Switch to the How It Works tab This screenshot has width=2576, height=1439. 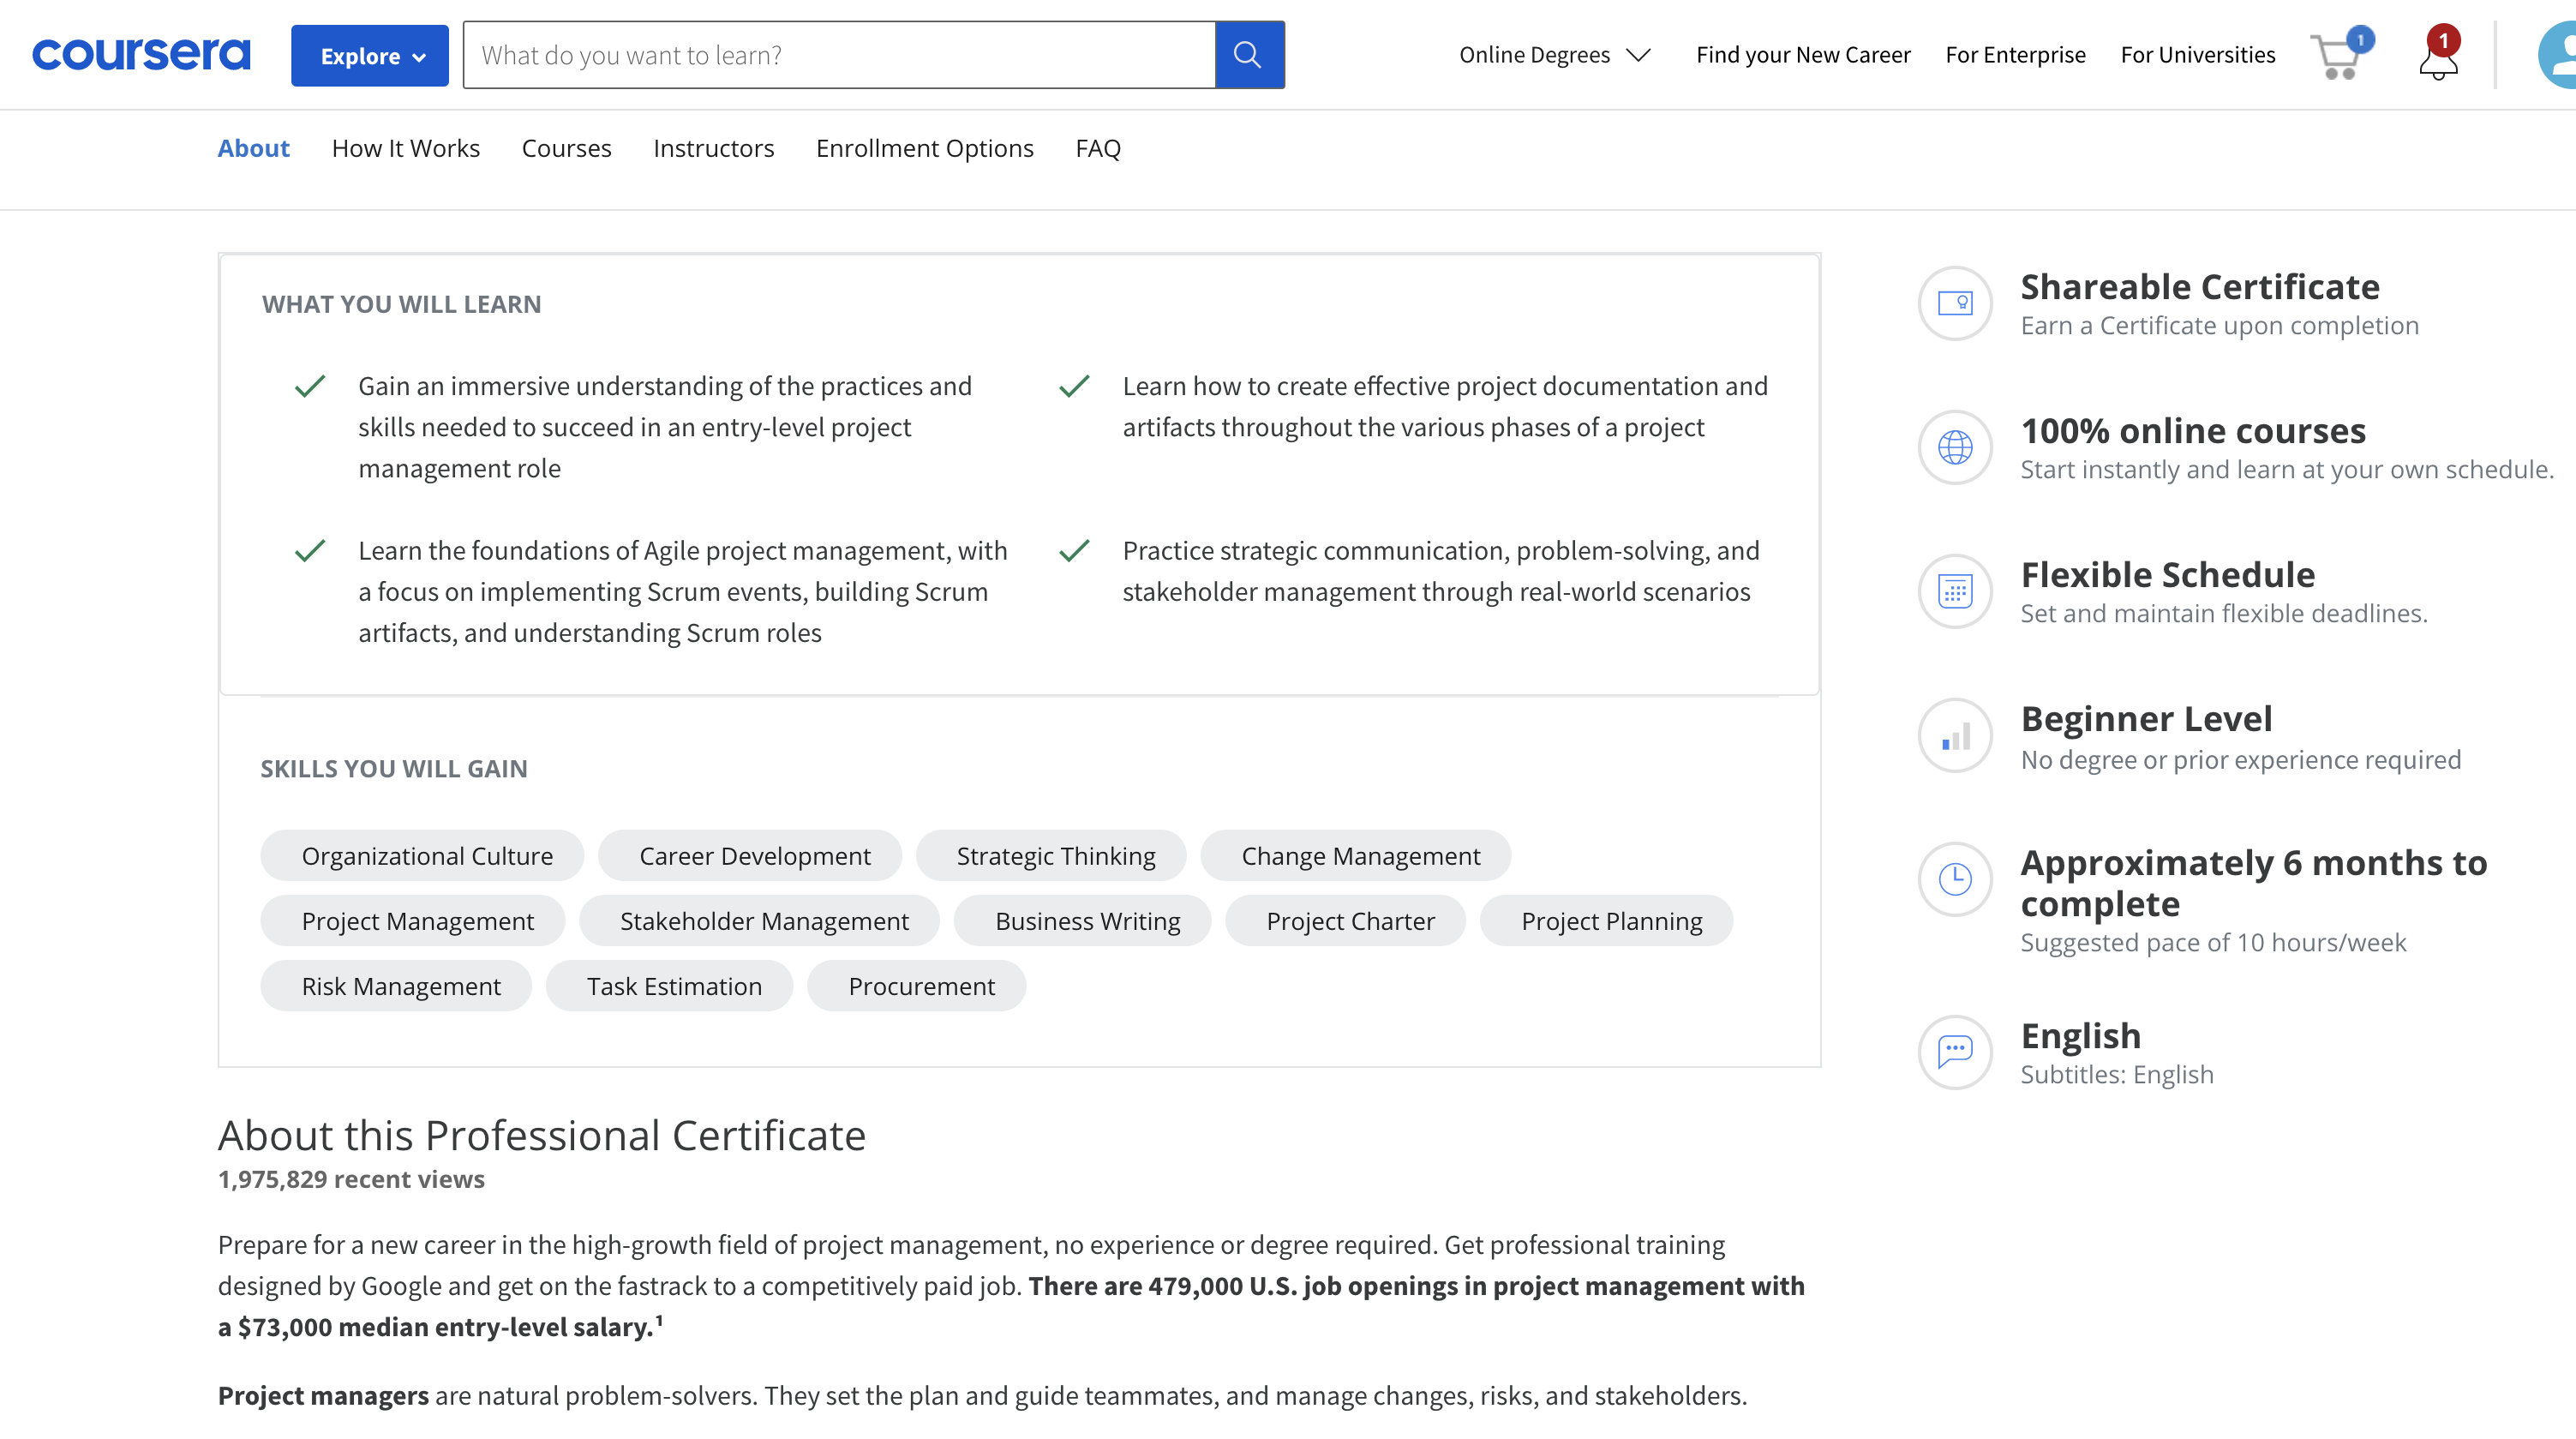click(x=405, y=148)
